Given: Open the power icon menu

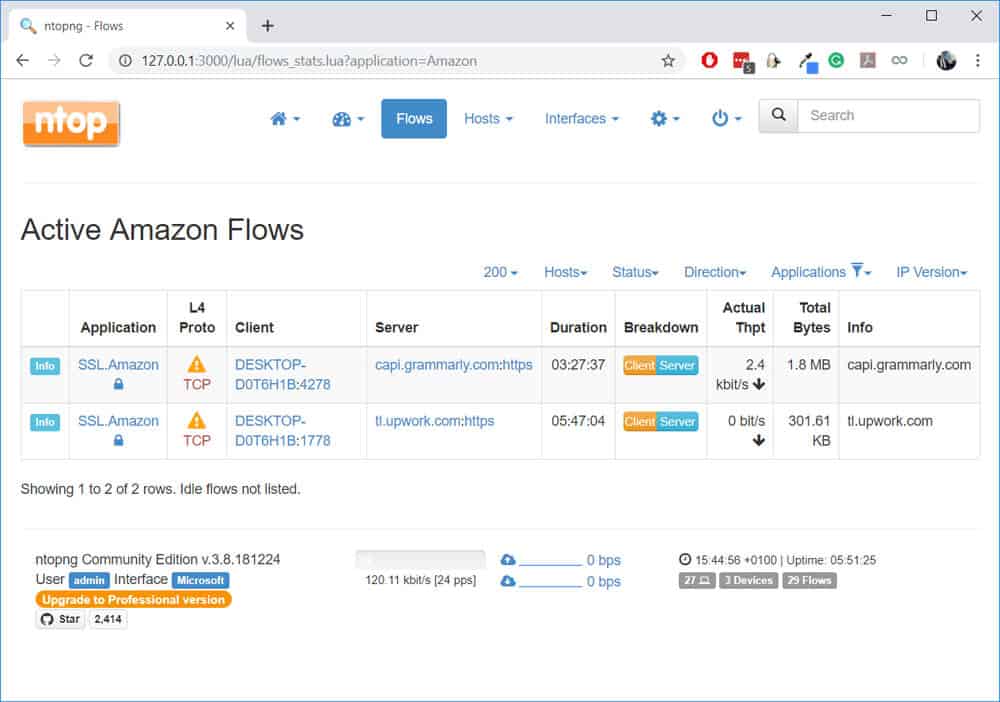Looking at the screenshot, I should coord(726,119).
